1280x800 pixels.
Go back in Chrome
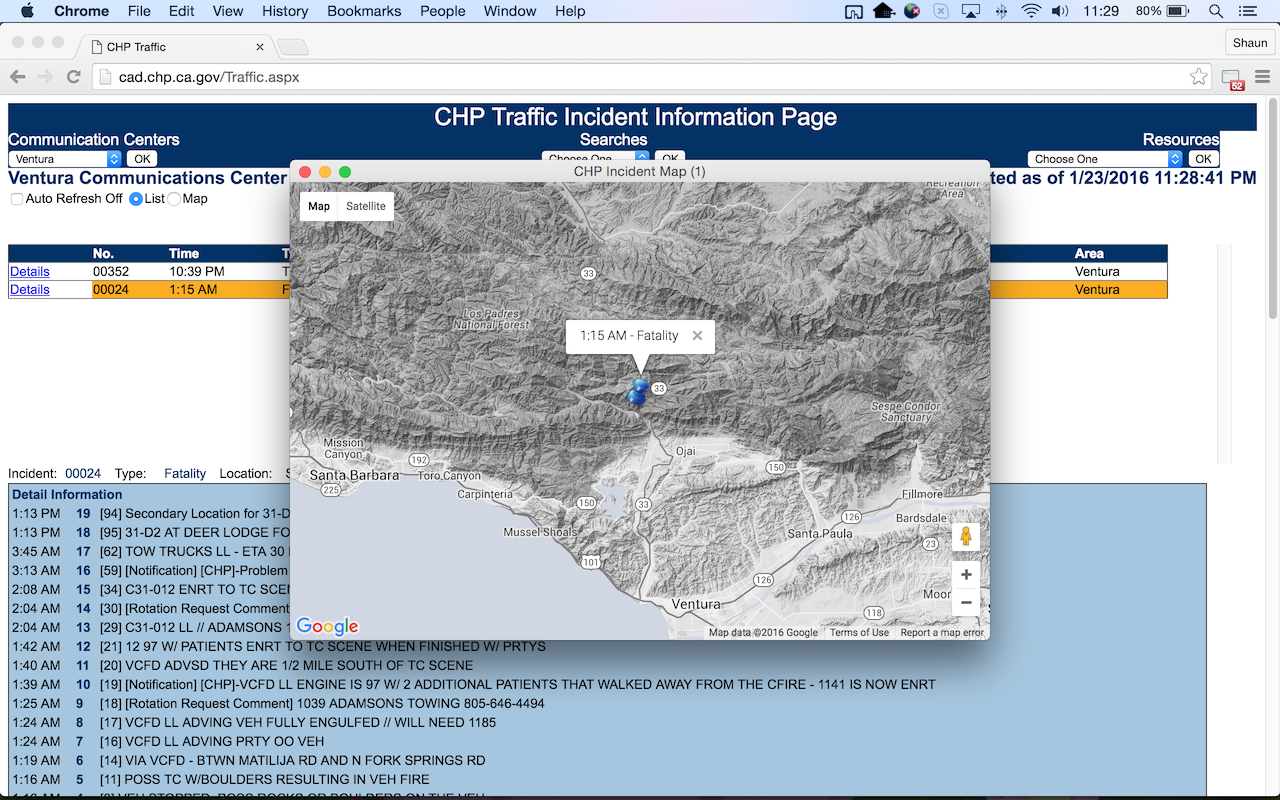[18, 77]
